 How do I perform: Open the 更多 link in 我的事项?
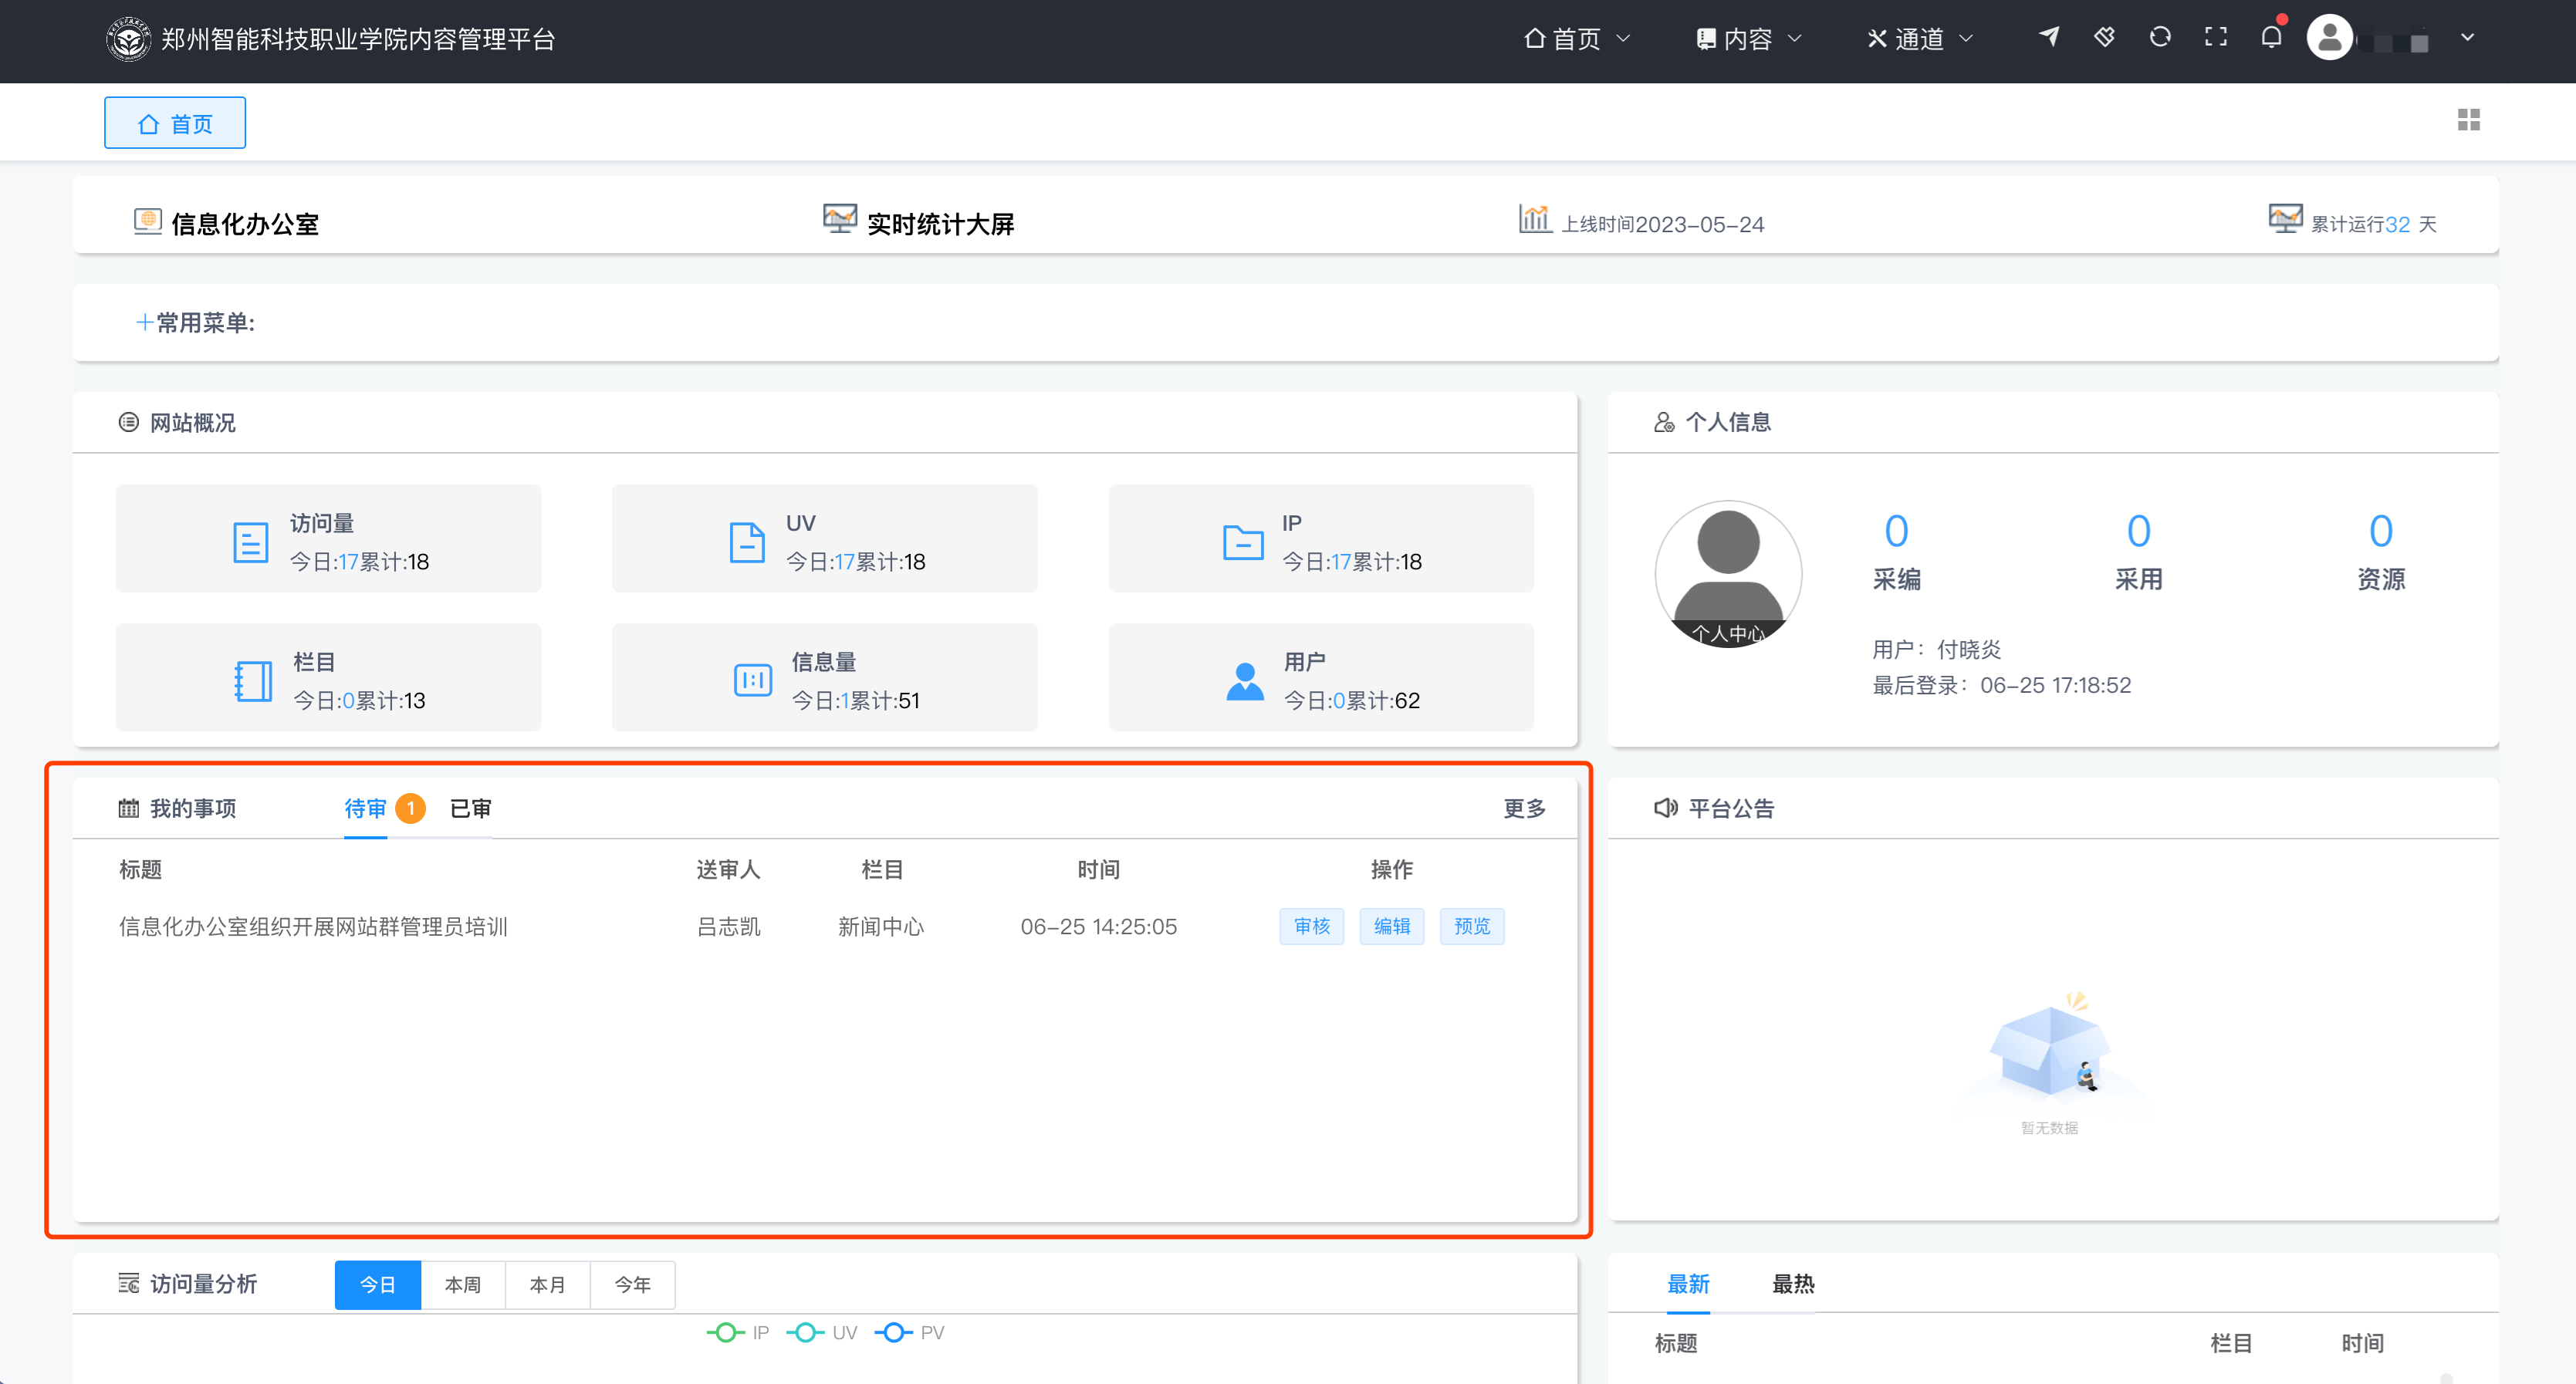(1524, 808)
